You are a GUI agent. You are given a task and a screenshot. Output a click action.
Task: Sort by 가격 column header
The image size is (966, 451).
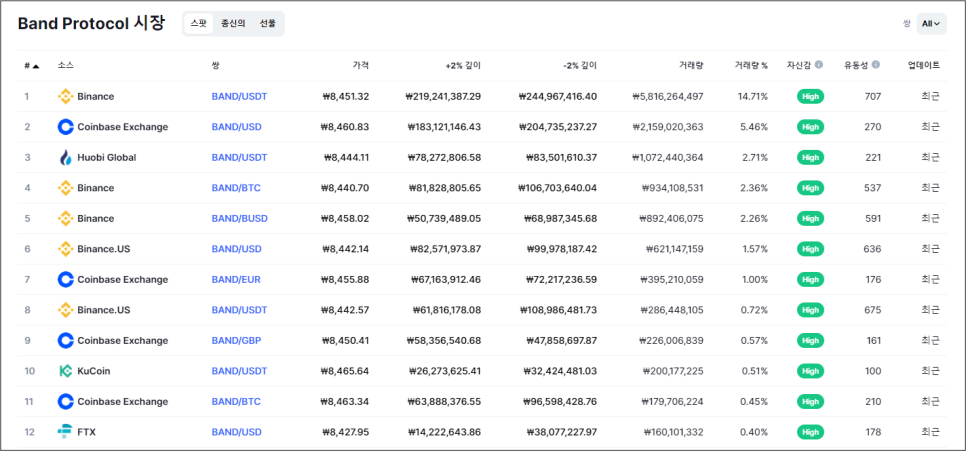point(360,65)
